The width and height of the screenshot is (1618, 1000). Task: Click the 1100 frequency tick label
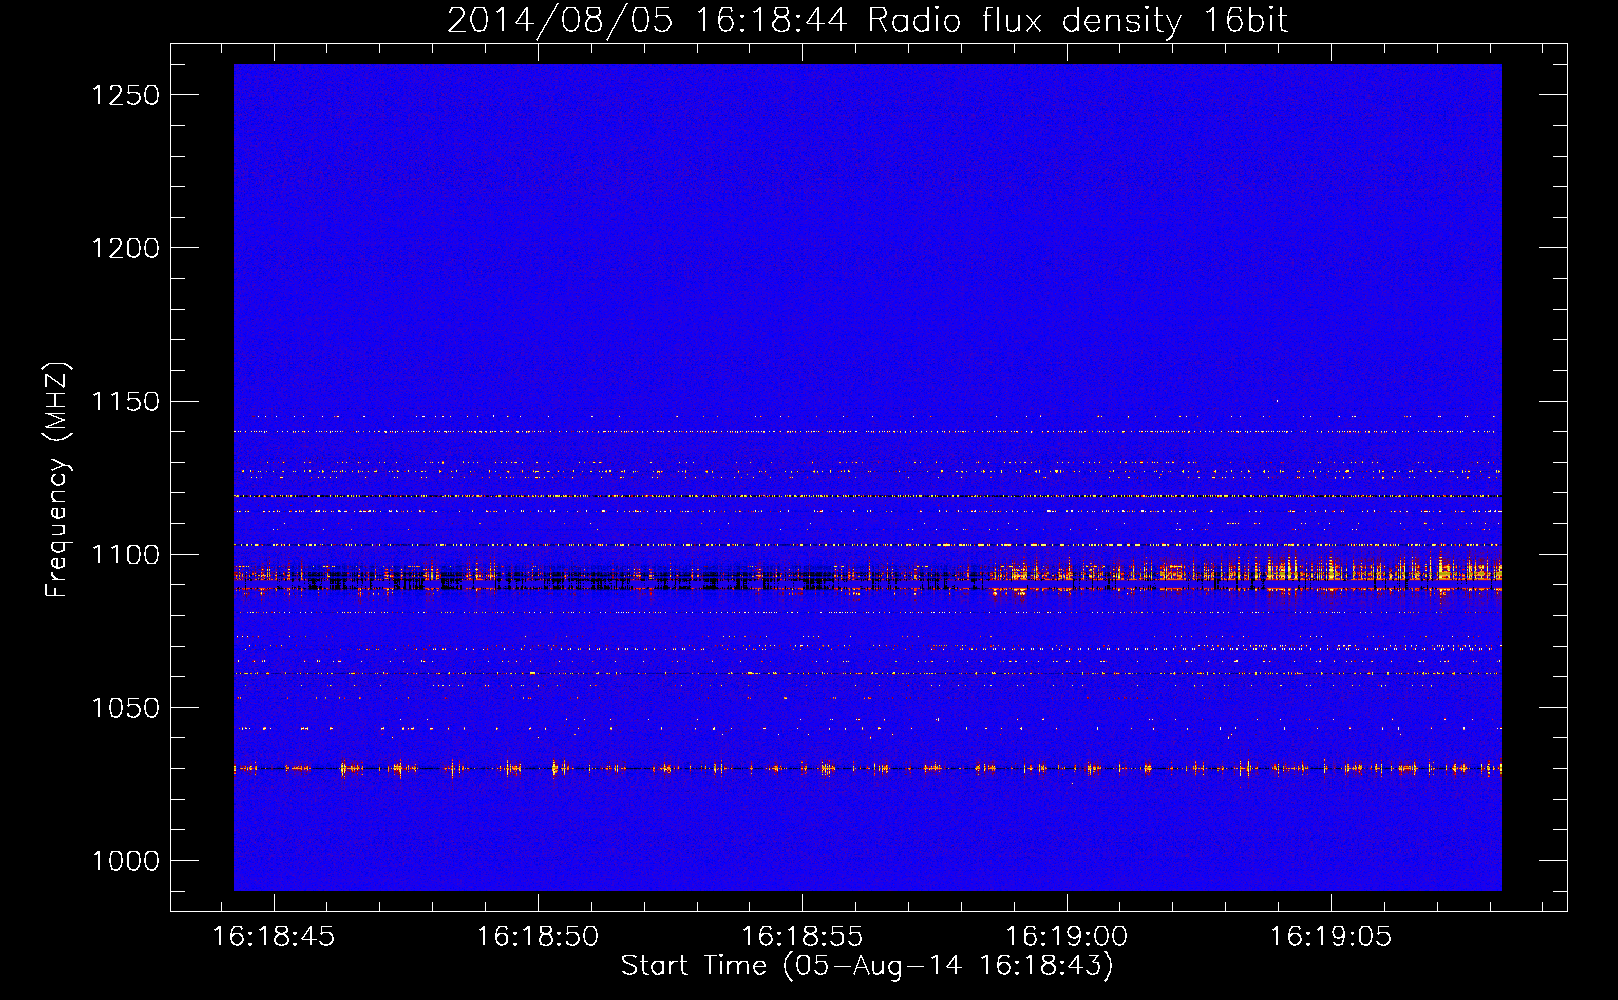tap(126, 555)
